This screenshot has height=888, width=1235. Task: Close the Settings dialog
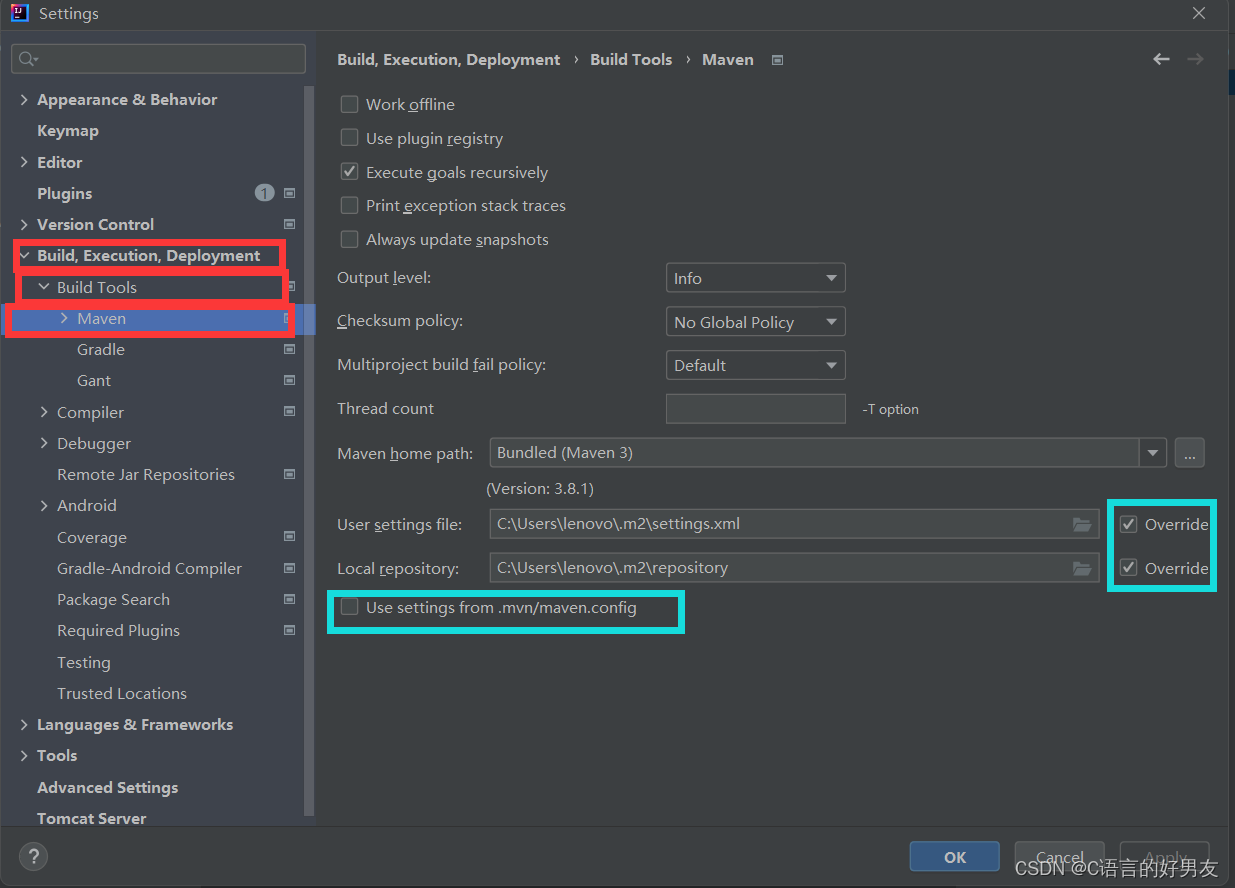1199,13
